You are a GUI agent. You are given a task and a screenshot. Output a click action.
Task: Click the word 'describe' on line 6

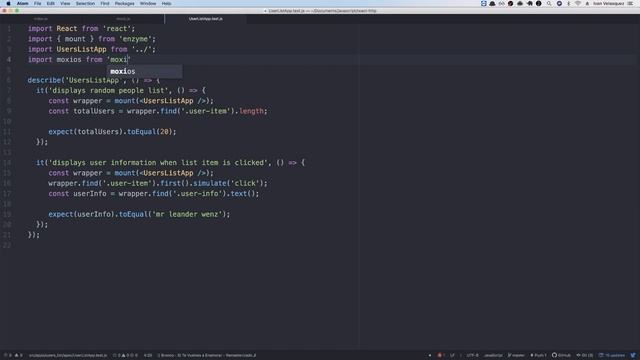click(x=44, y=80)
